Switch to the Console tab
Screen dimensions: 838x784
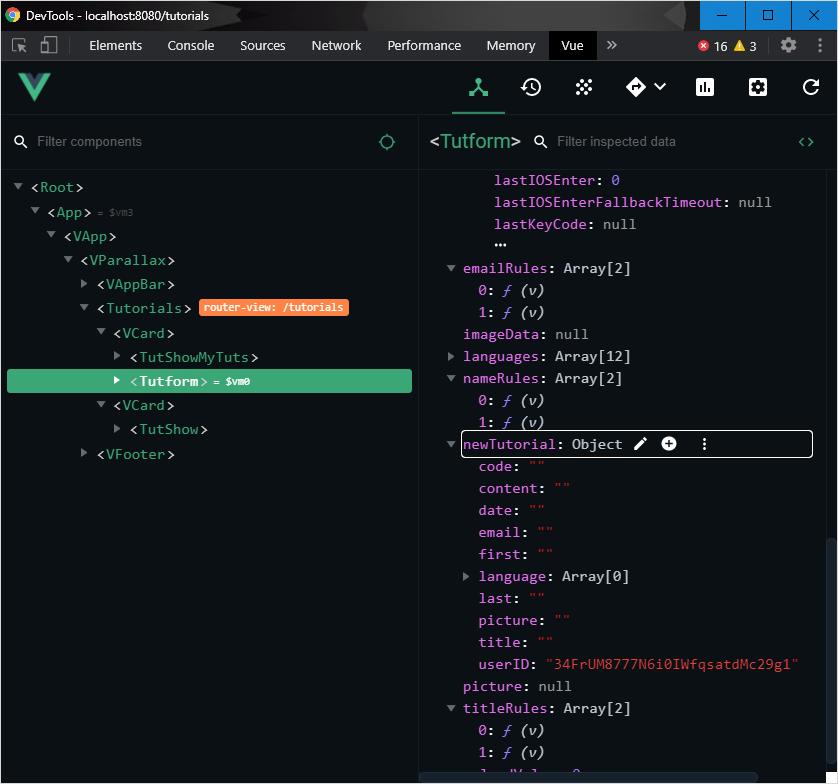click(x=190, y=45)
